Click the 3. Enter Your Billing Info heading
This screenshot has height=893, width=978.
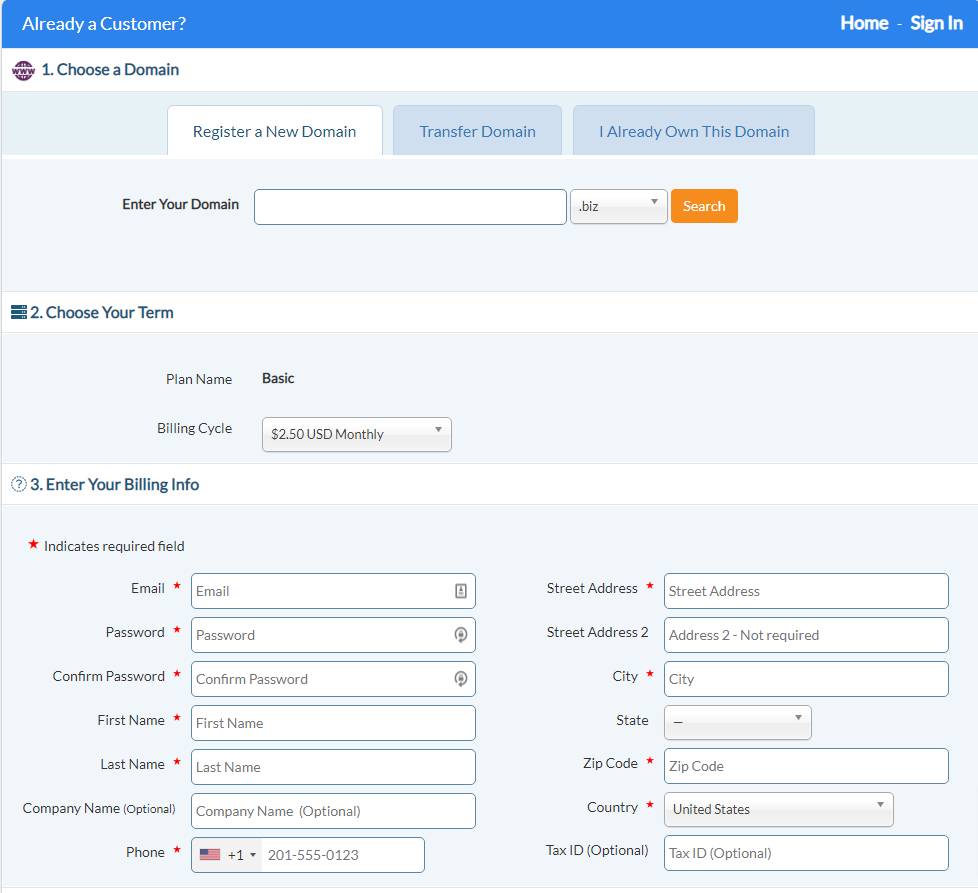[115, 485]
